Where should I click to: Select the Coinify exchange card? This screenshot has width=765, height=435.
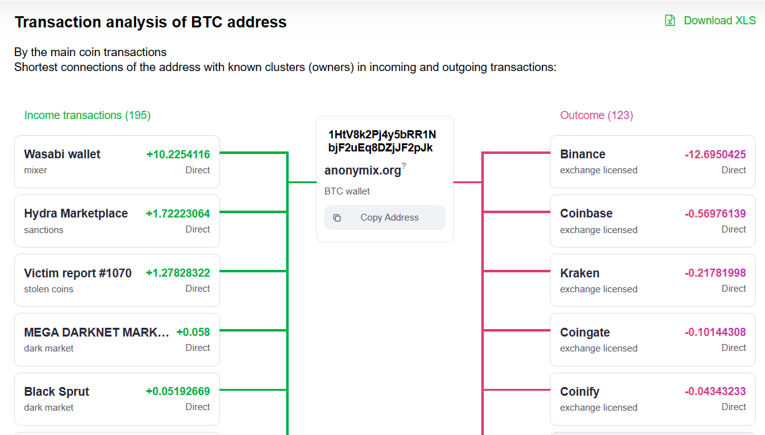[x=652, y=399]
